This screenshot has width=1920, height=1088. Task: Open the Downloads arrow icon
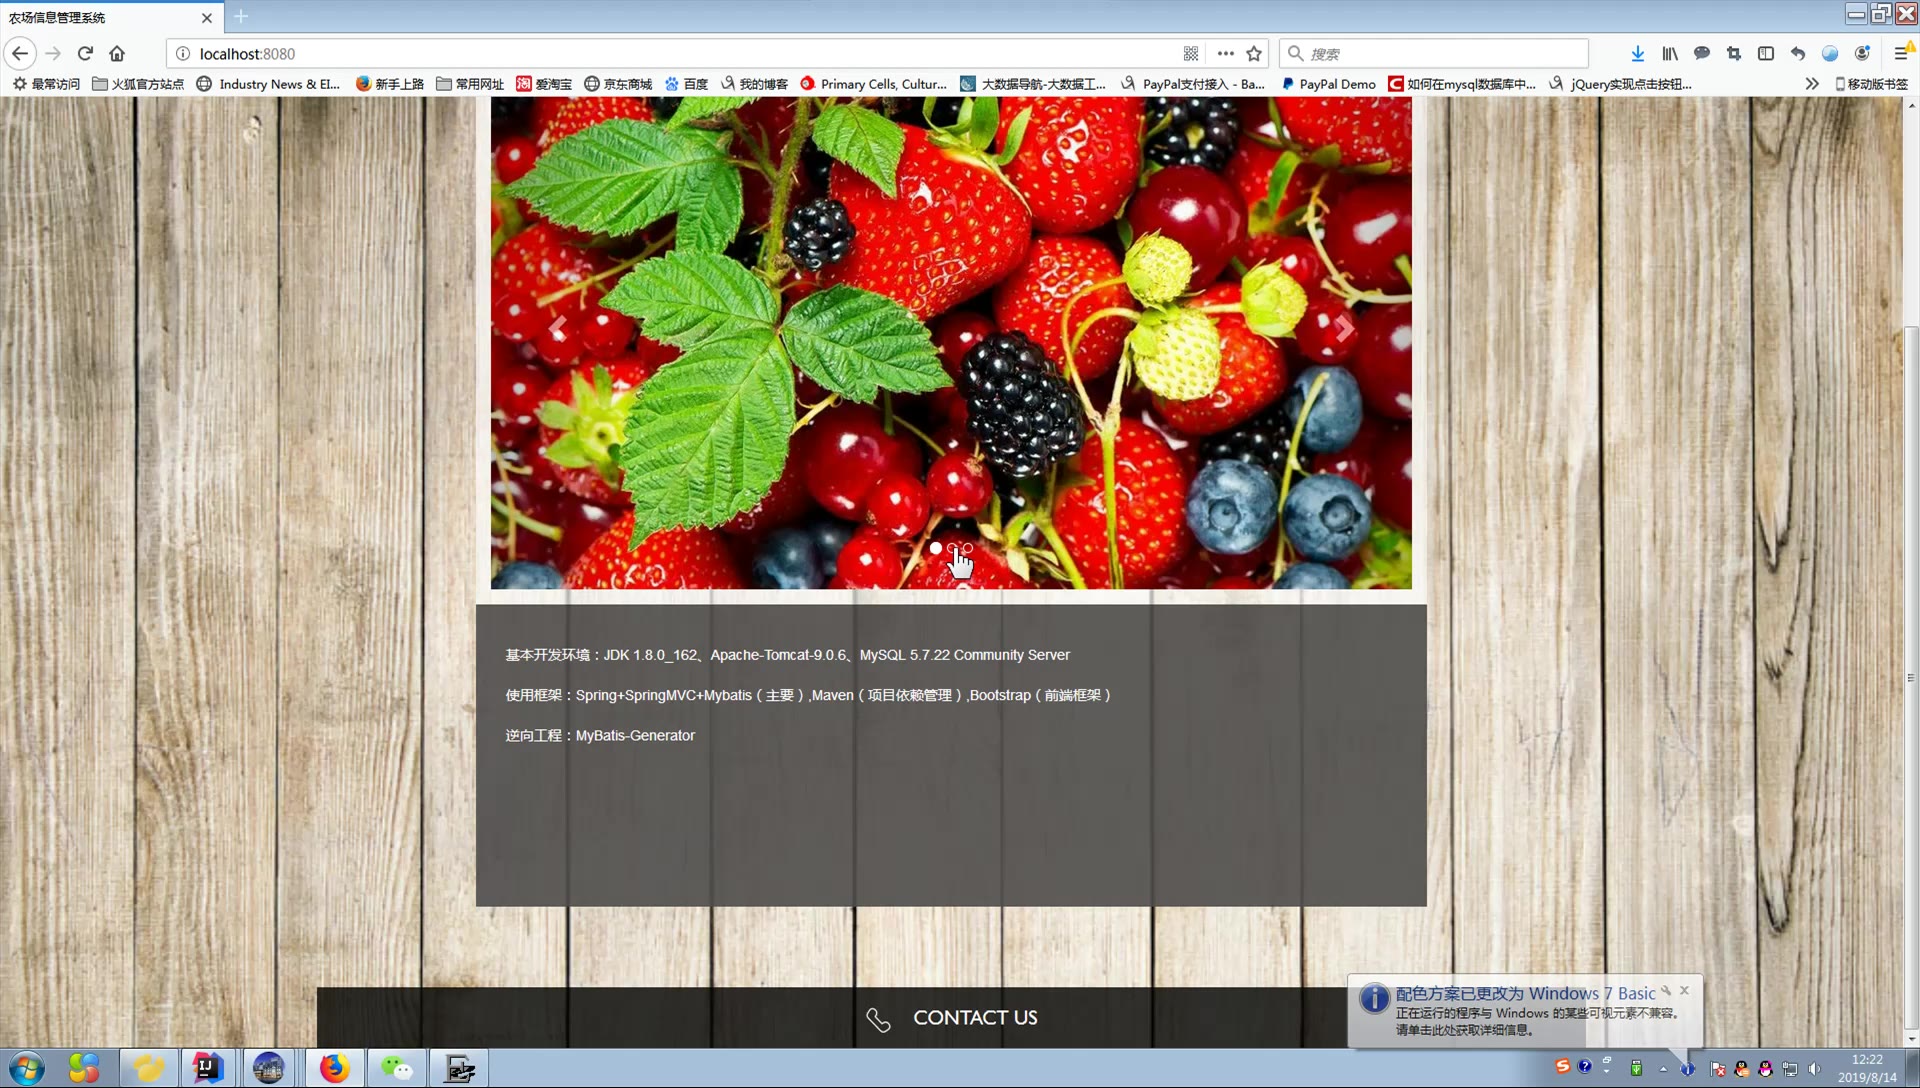pos(1637,54)
